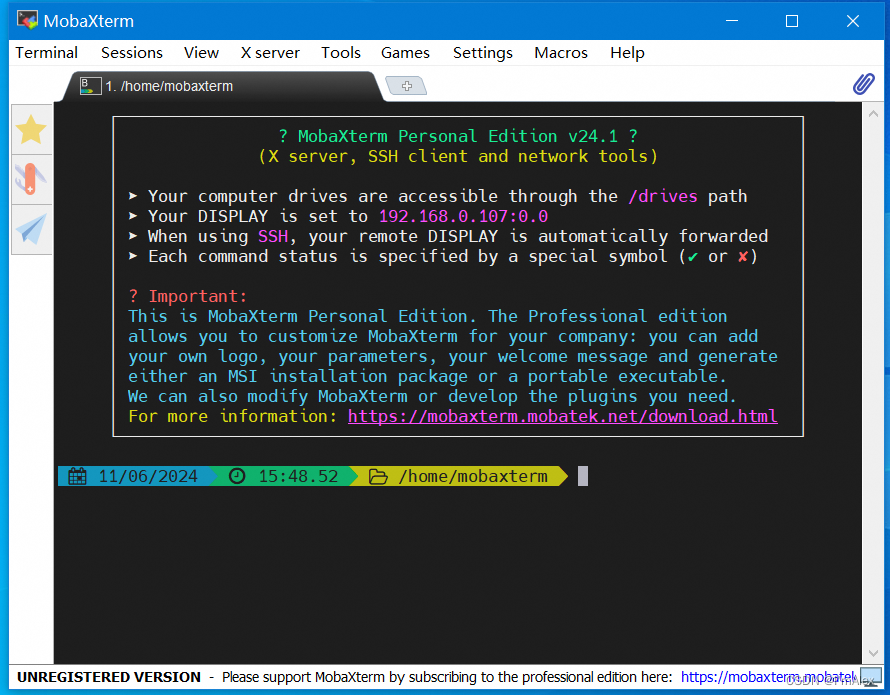This screenshot has height=695, width=890.
Task: Click the 192.168.0.107:0.0 display address
Action: 463,216
